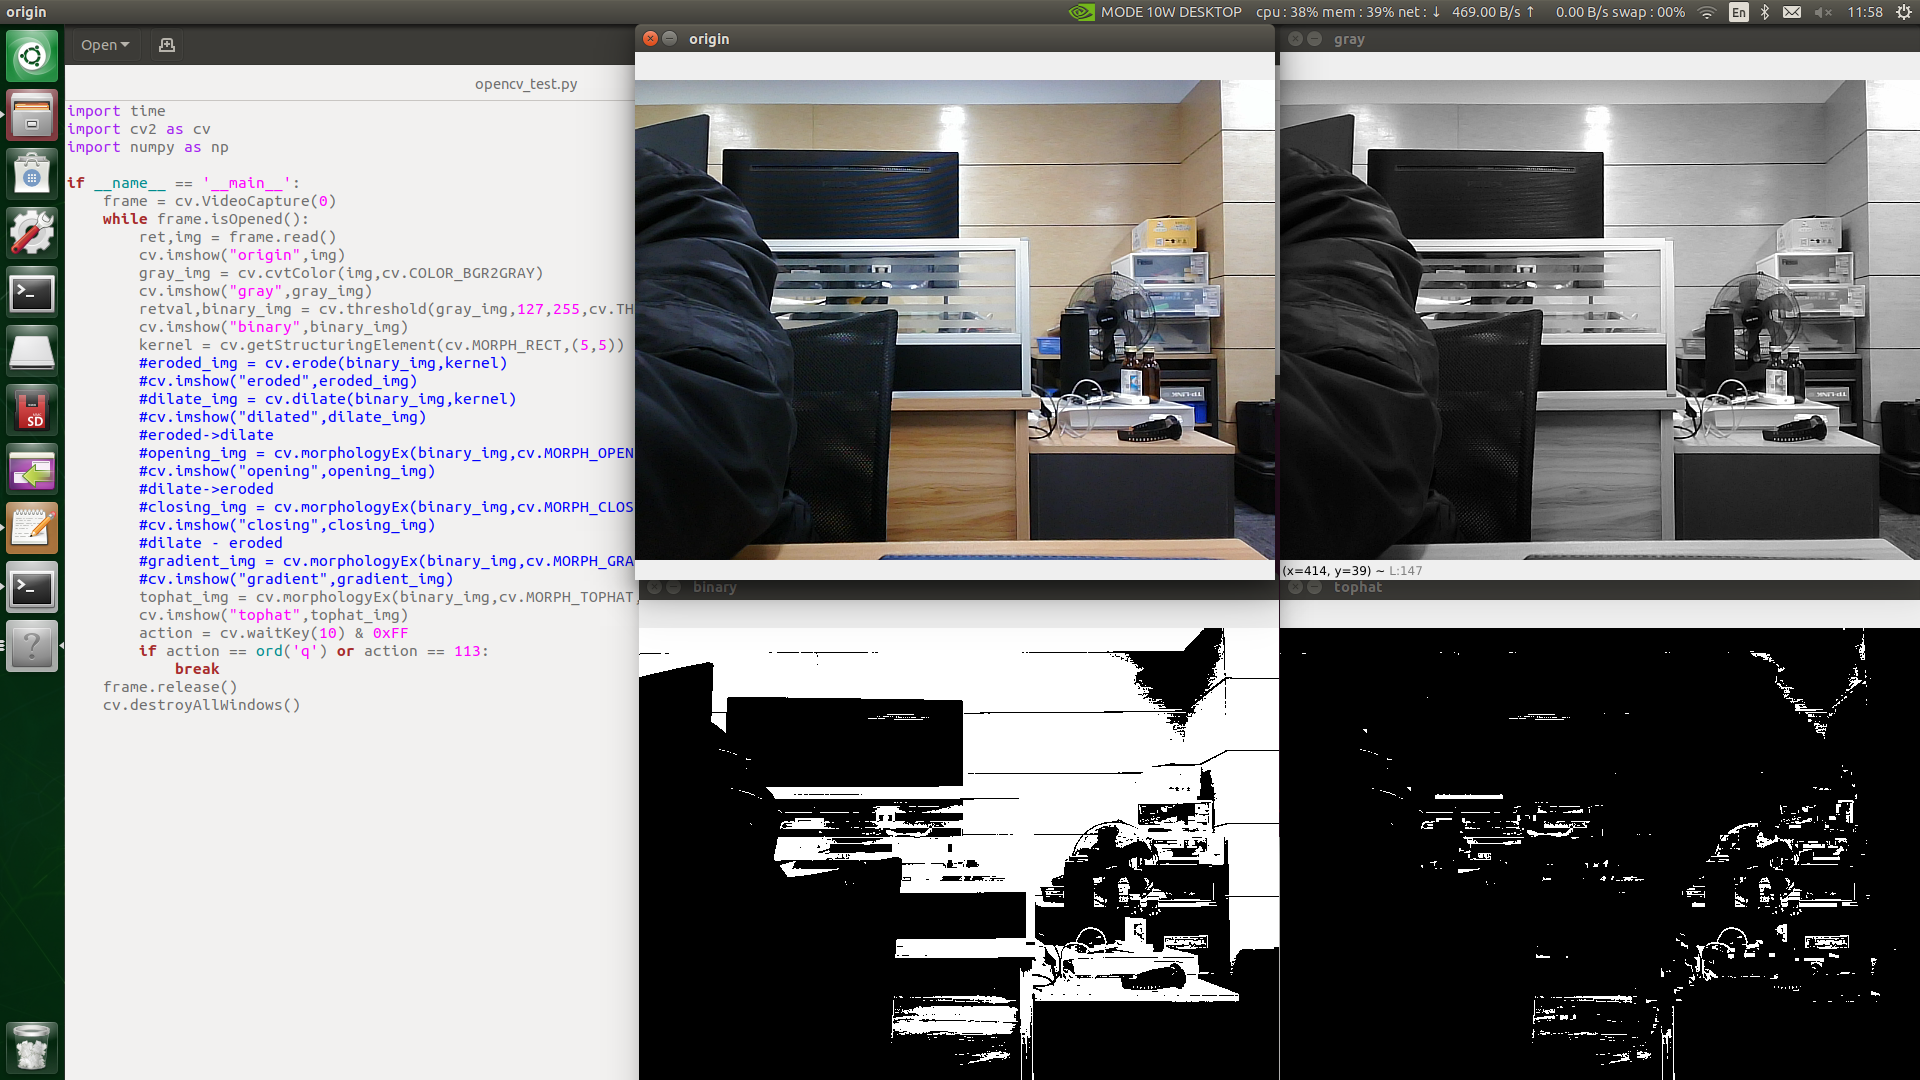
Task: Expand the system power gear menu
Action: [x=1903, y=12]
